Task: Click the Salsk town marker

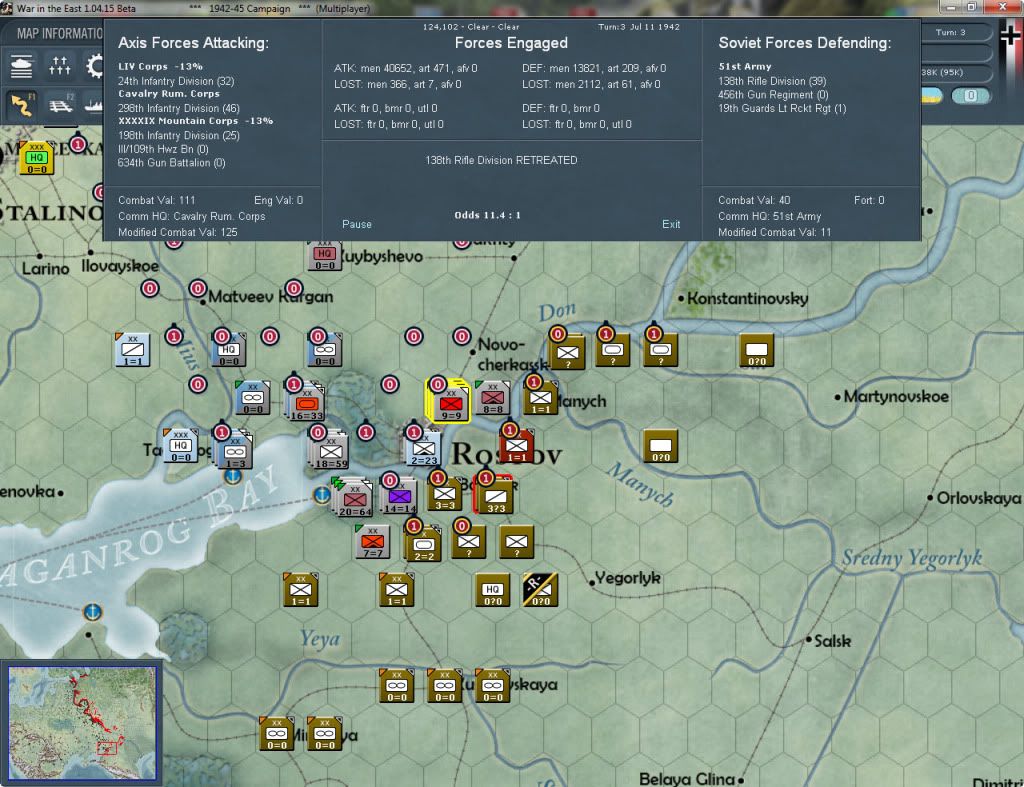Action: pos(808,639)
